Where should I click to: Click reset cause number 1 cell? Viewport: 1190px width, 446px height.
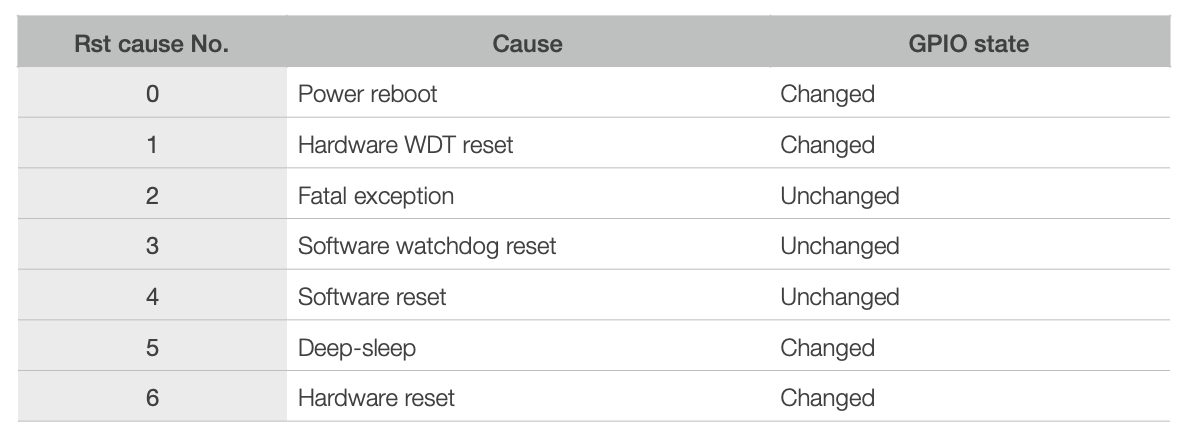pos(152,145)
